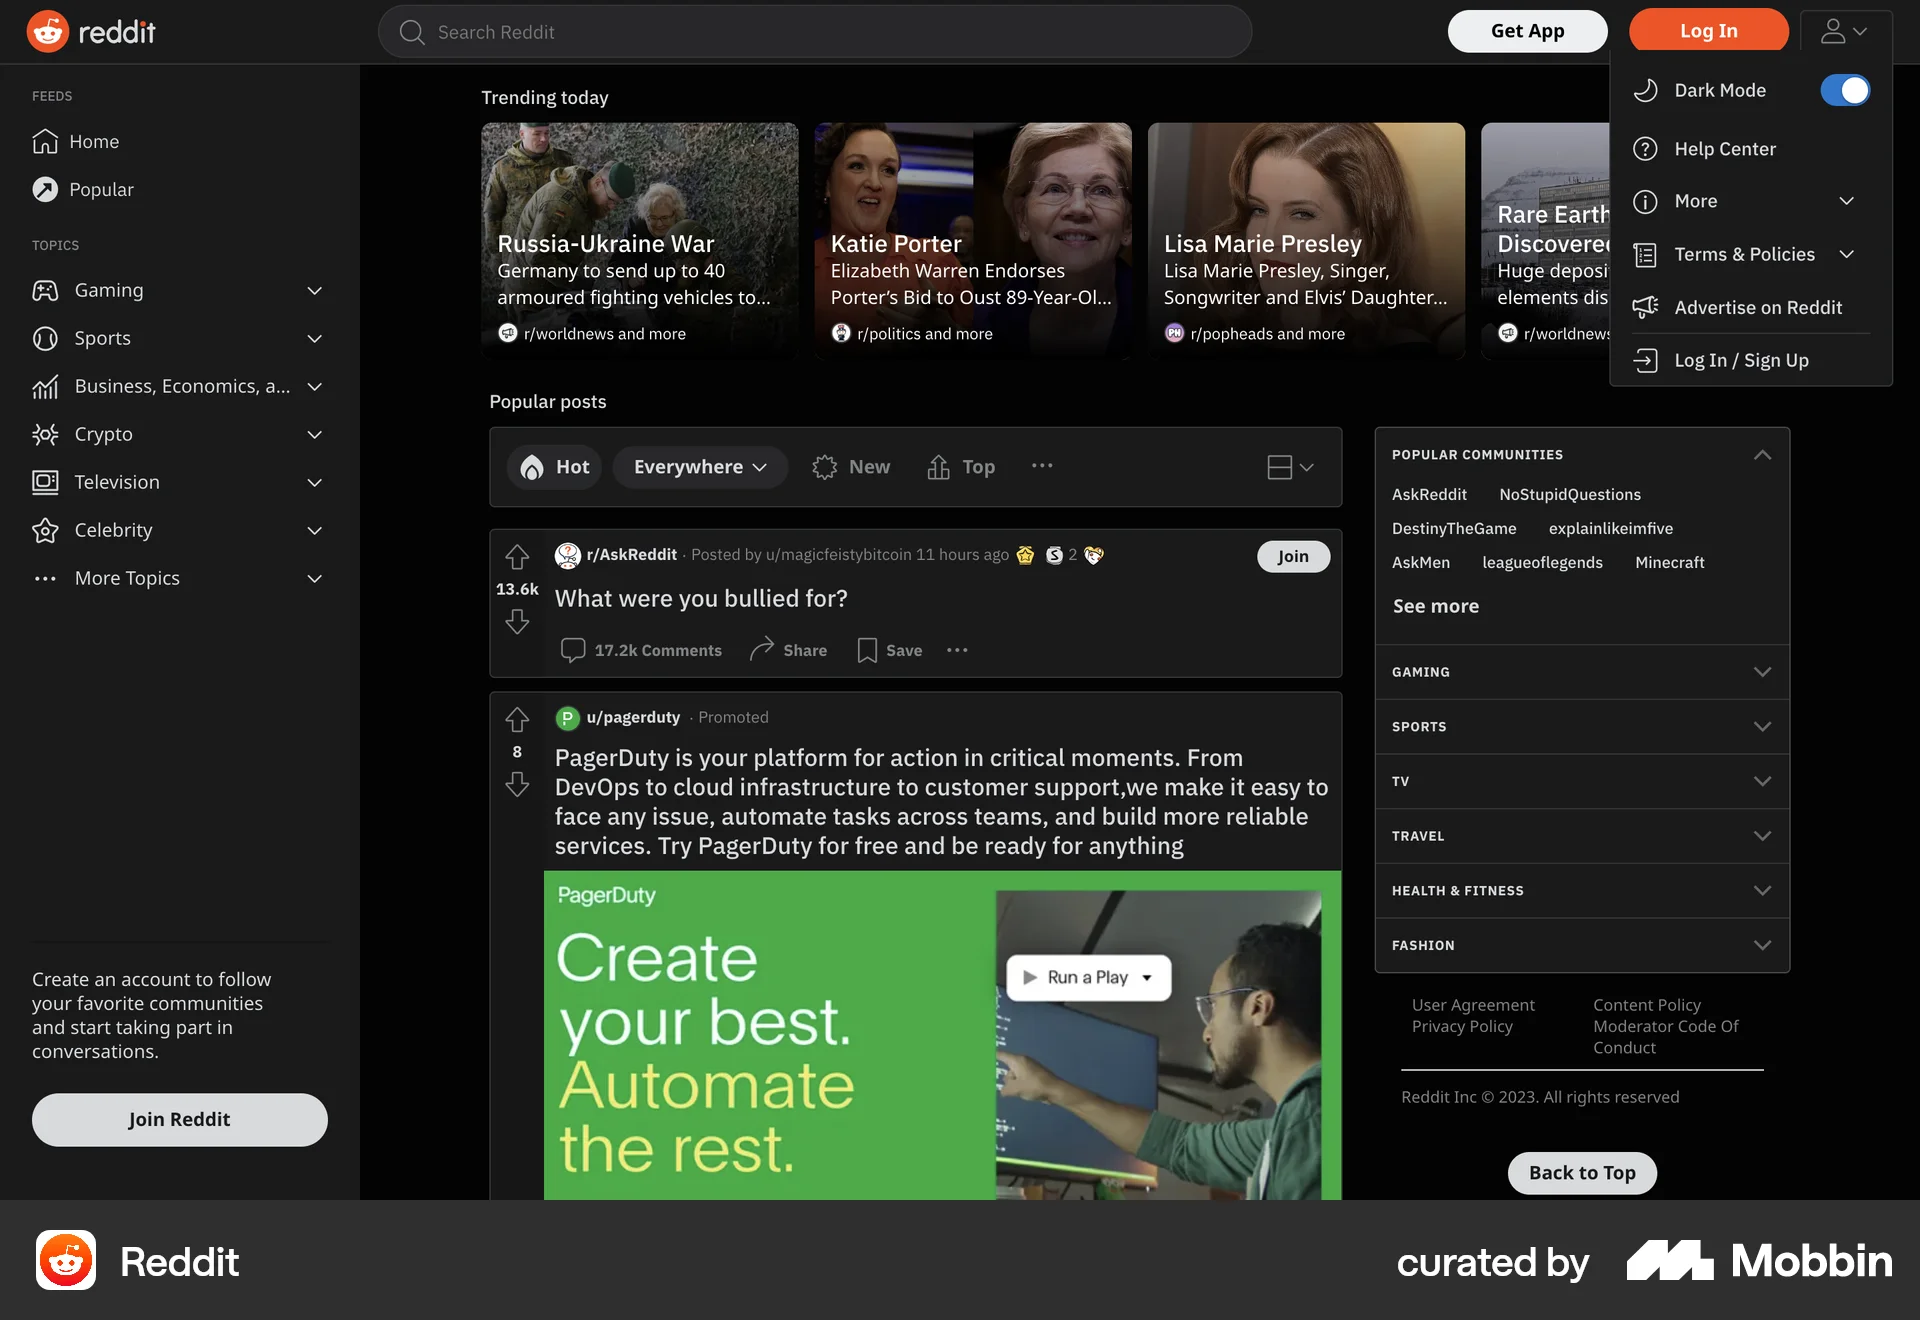Join the r/AskReddit community
This screenshot has width=1920, height=1320.
pos(1293,556)
